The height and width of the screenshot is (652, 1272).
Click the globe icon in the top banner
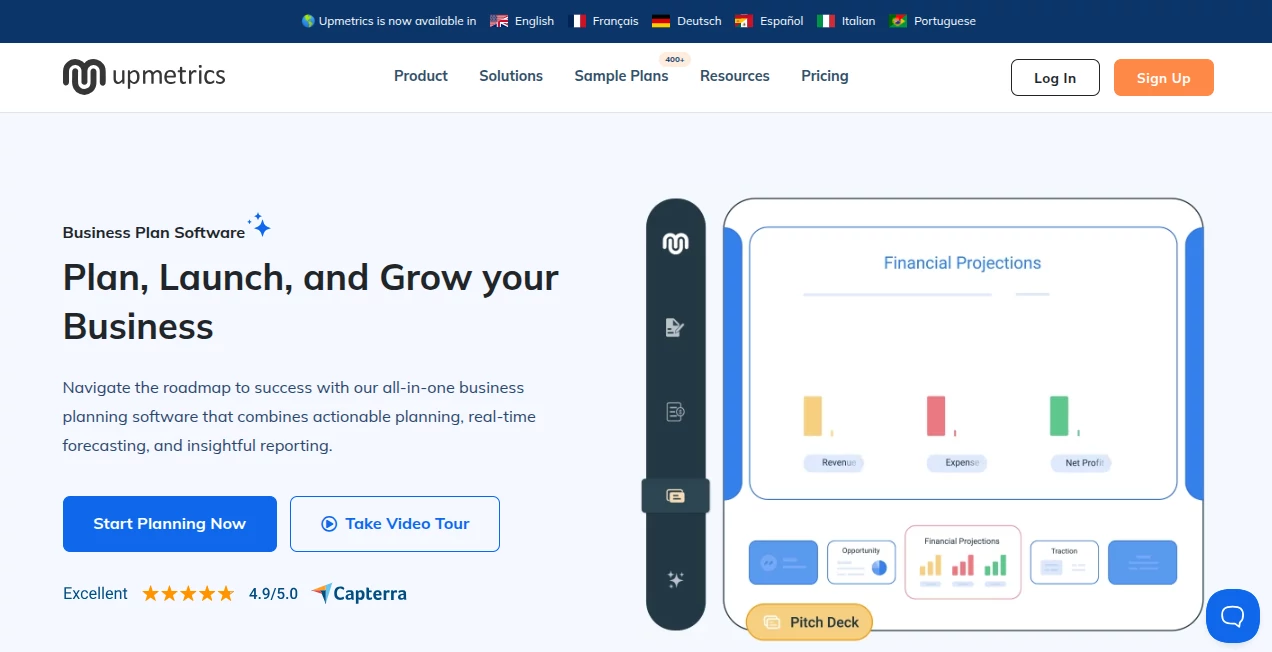[x=303, y=20]
